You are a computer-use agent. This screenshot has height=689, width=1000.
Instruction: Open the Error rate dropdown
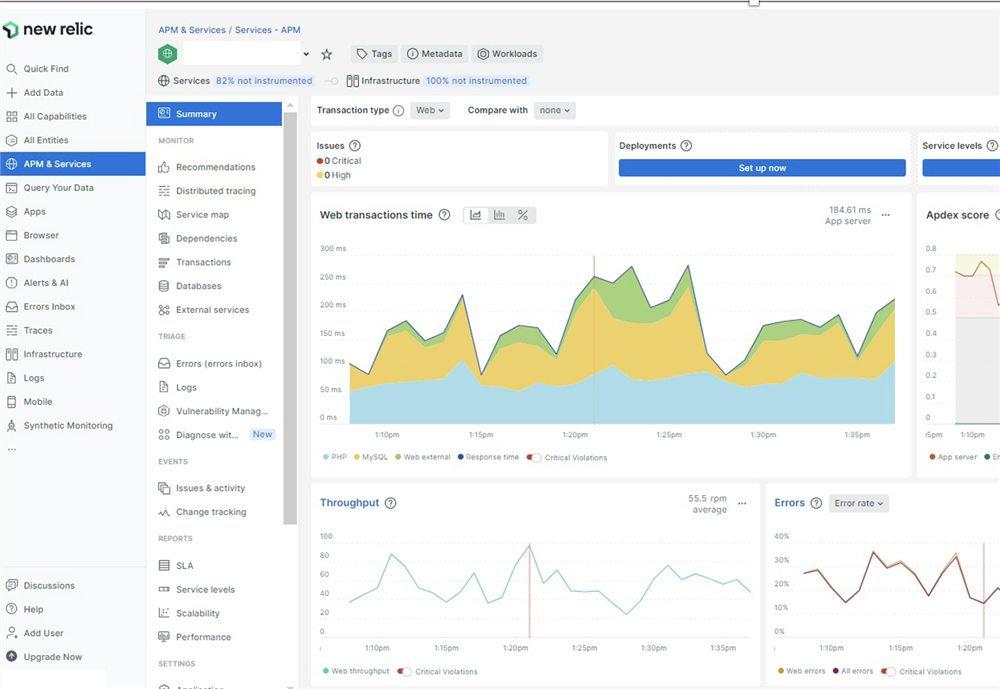pos(859,504)
